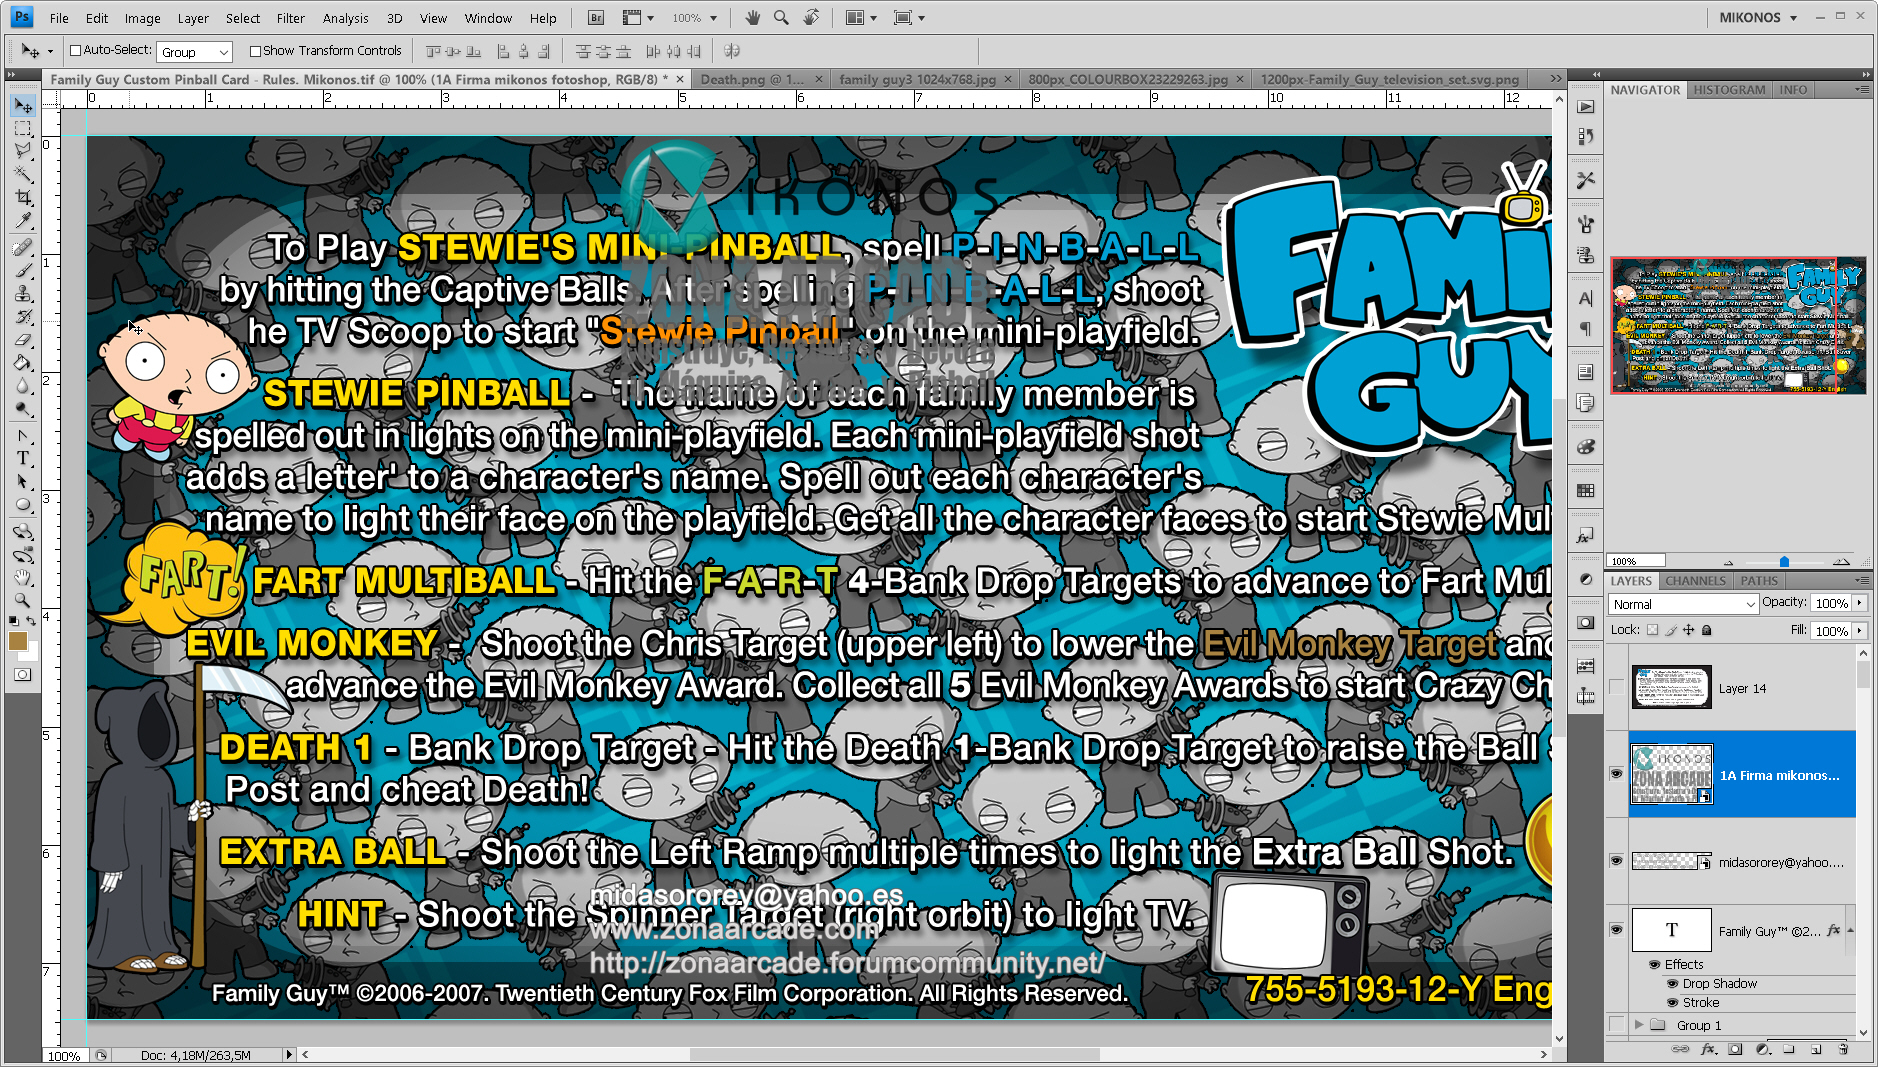Toggle Quick Mask mode
Viewport: 1878px width, 1067px height.
pyautogui.click(x=23, y=675)
